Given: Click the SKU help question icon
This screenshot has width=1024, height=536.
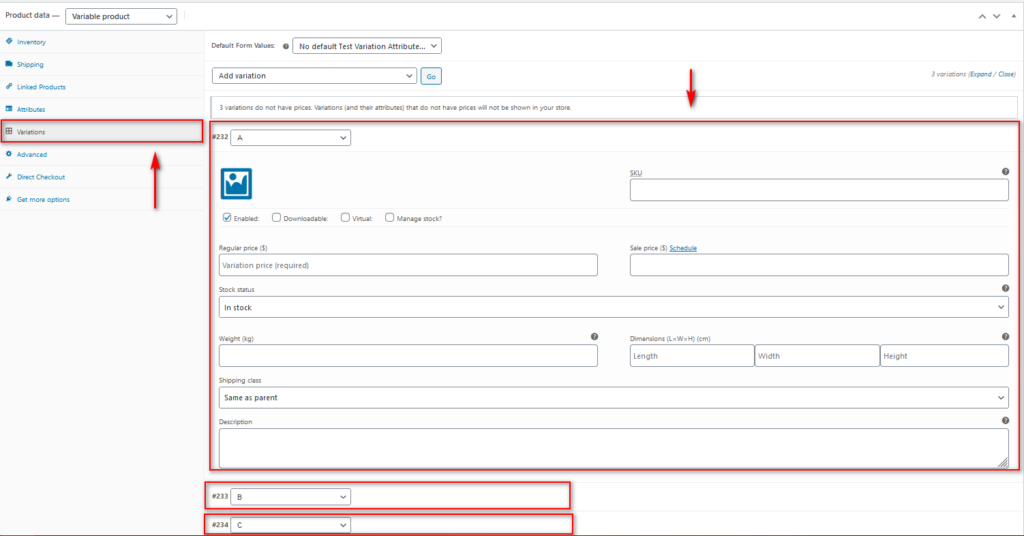Looking at the screenshot, I should click(x=1005, y=172).
